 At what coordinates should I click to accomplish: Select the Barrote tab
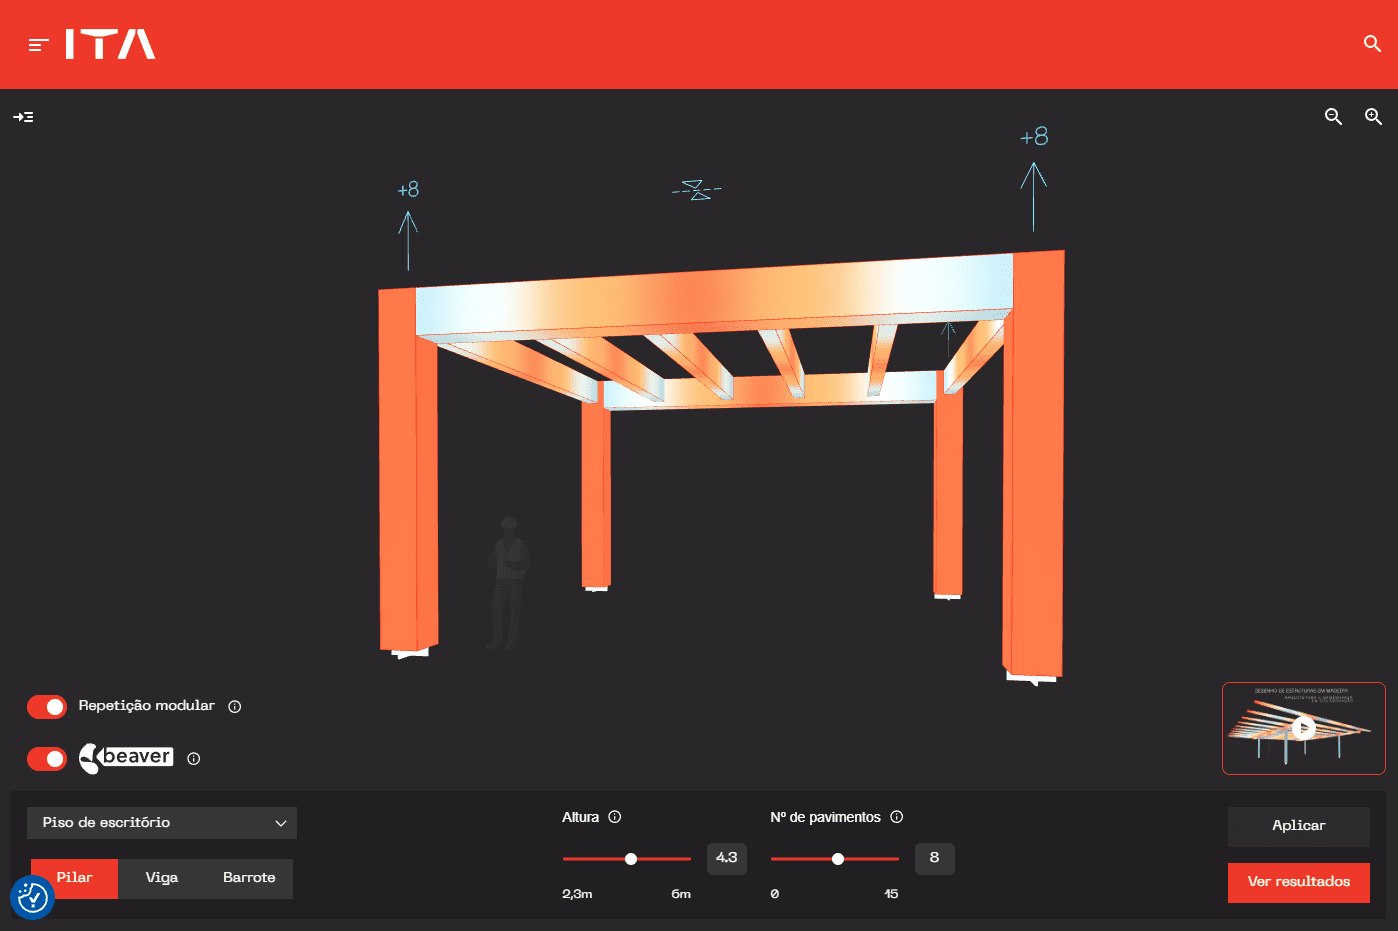pos(249,878)
